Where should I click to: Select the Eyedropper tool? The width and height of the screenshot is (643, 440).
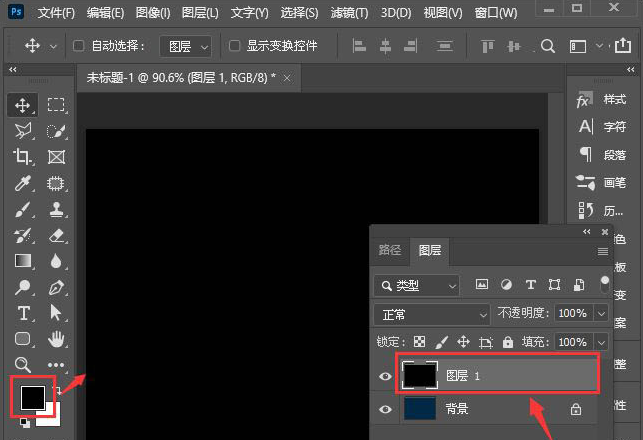click(x=23, y=183)
